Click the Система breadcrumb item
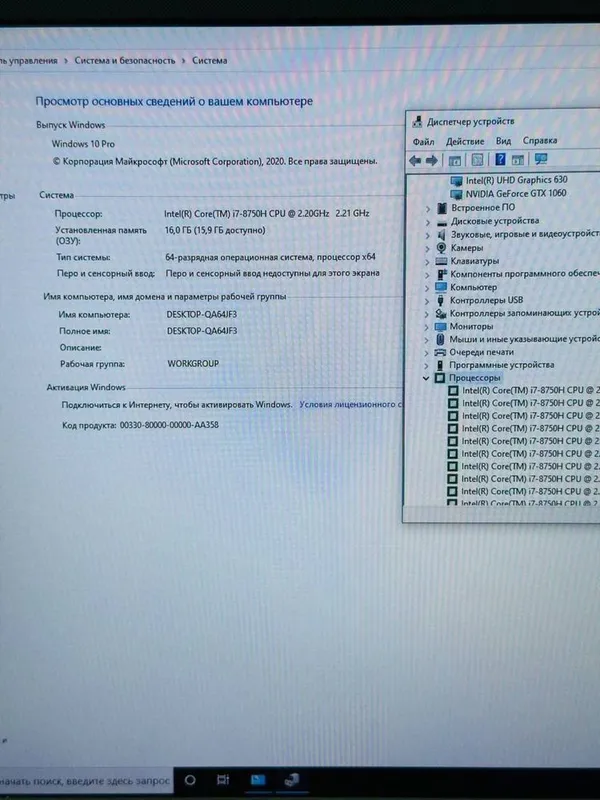The image size is (600, 800). click(210, 60)
